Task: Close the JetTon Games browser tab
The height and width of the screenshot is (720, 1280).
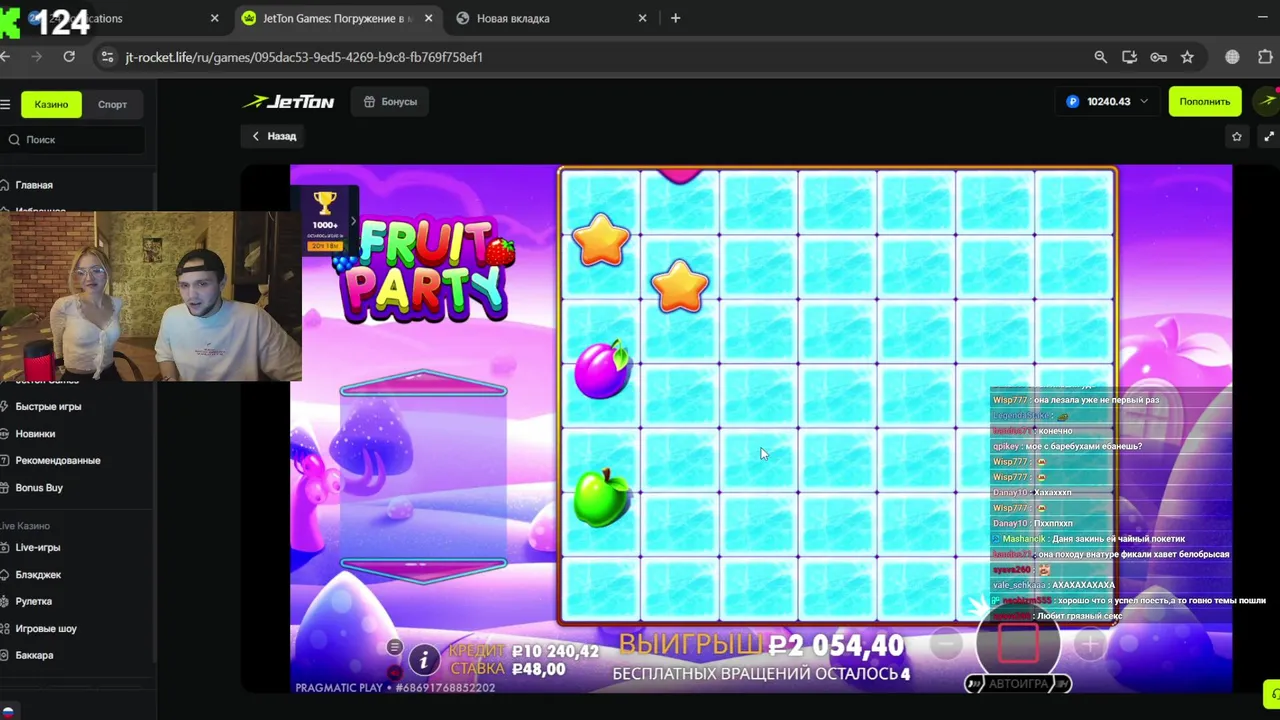Action: click(429, 18)
